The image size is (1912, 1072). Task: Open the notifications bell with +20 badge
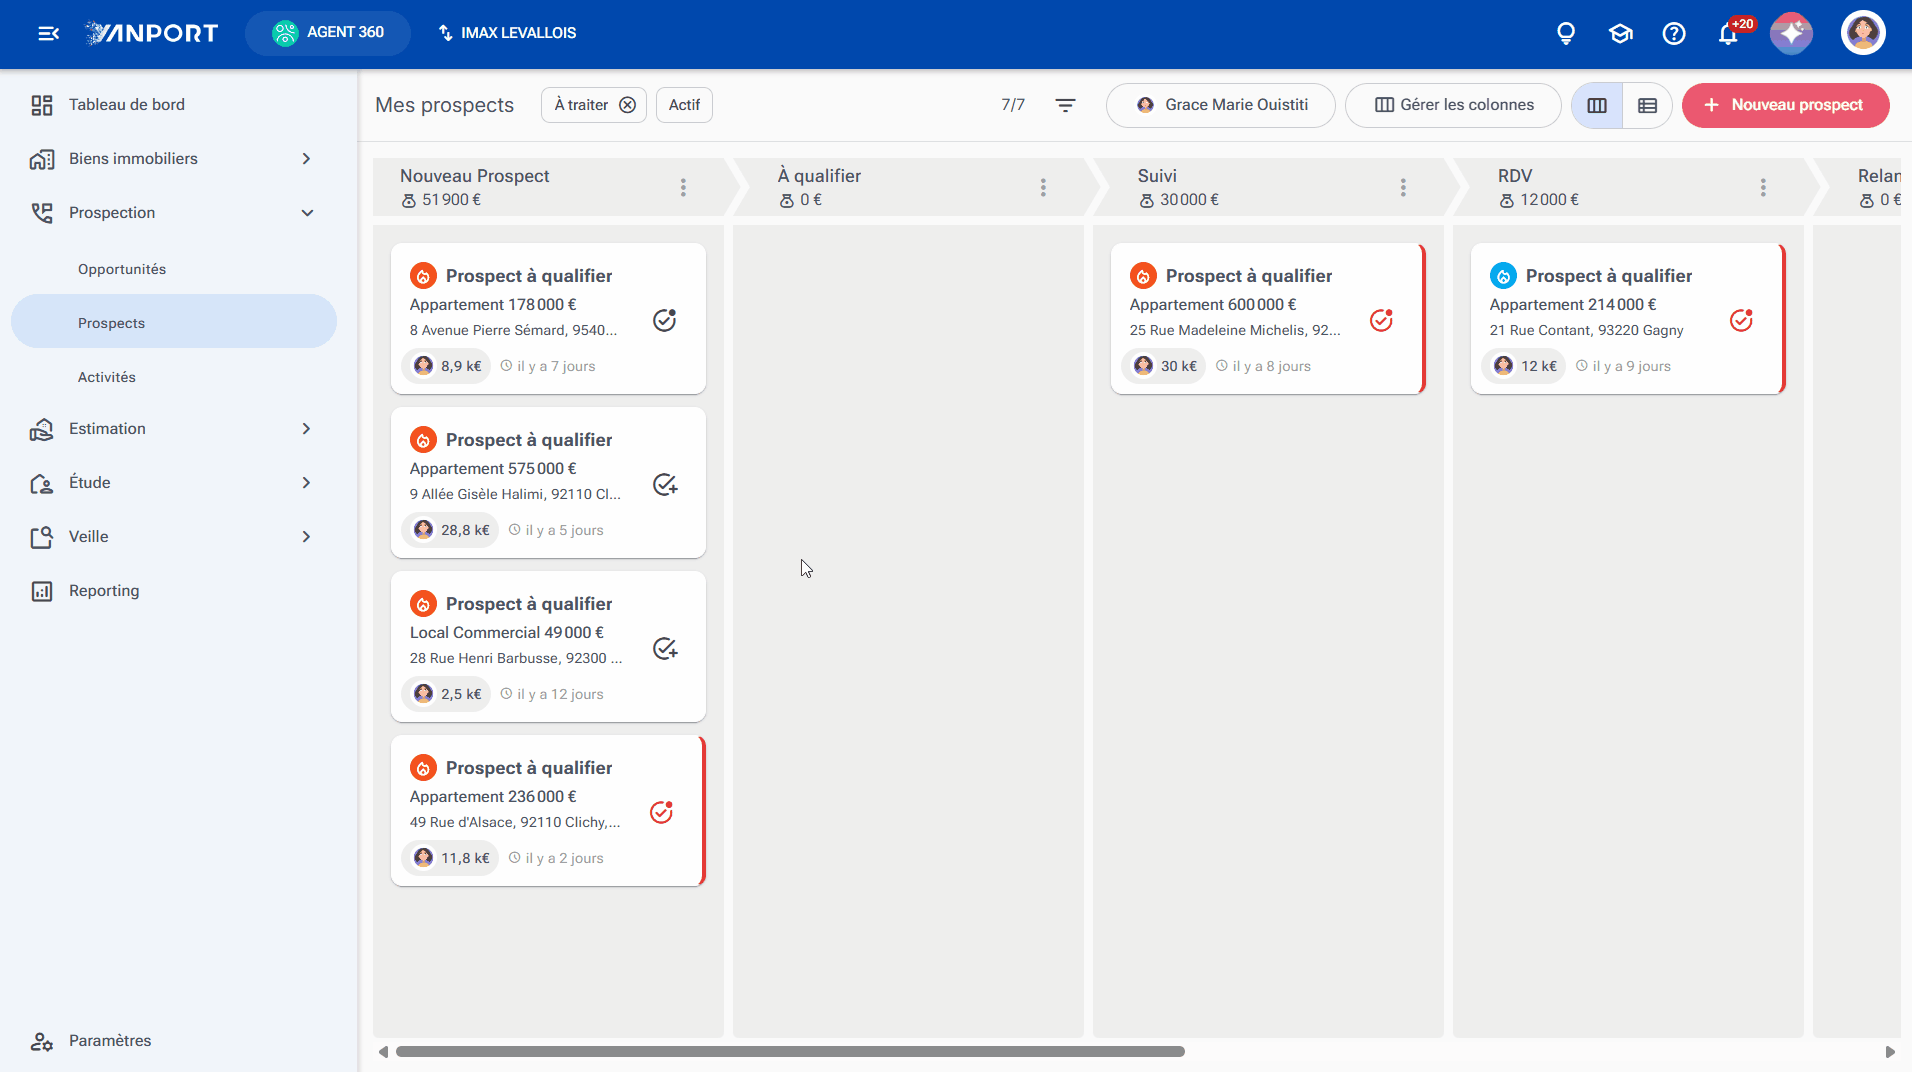tap(1729, 34)
